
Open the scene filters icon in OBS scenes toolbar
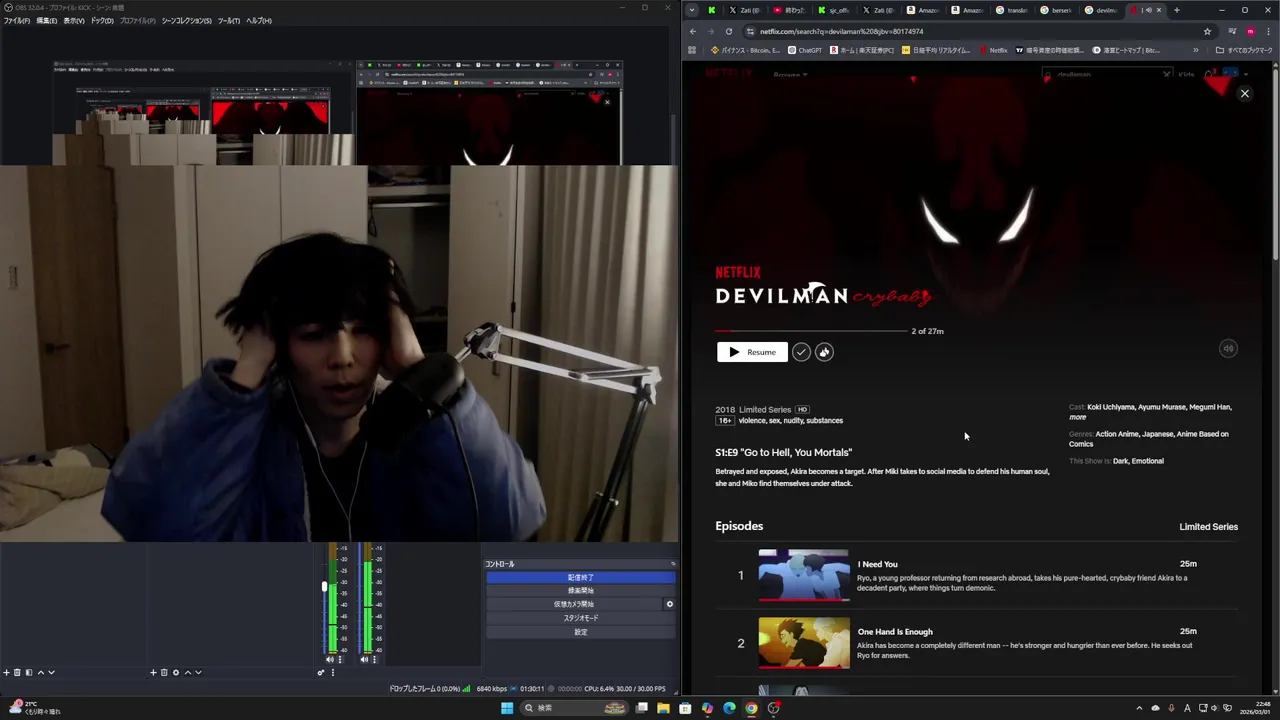click(29, 673)
